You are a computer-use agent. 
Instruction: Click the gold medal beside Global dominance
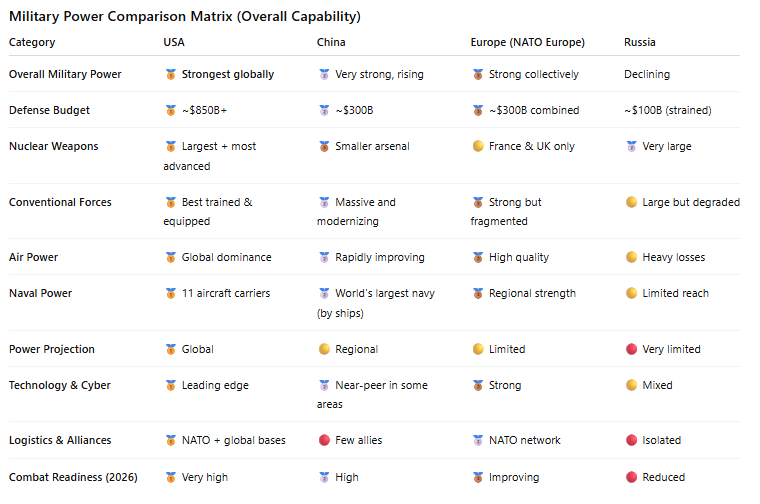pyautogui.click(x=171, y=257)
